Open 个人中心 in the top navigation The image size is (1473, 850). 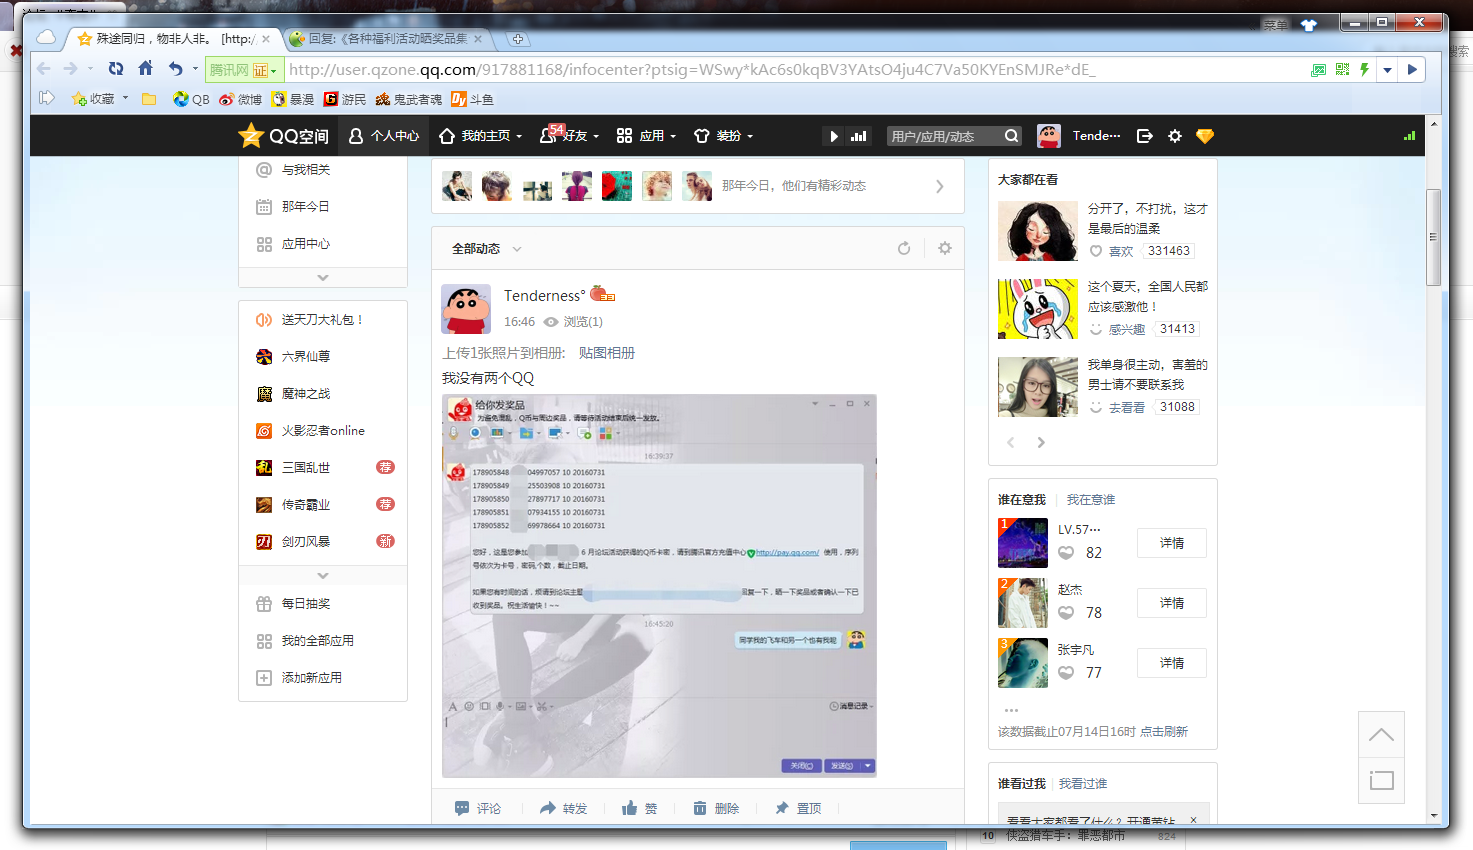pos(384,136)
